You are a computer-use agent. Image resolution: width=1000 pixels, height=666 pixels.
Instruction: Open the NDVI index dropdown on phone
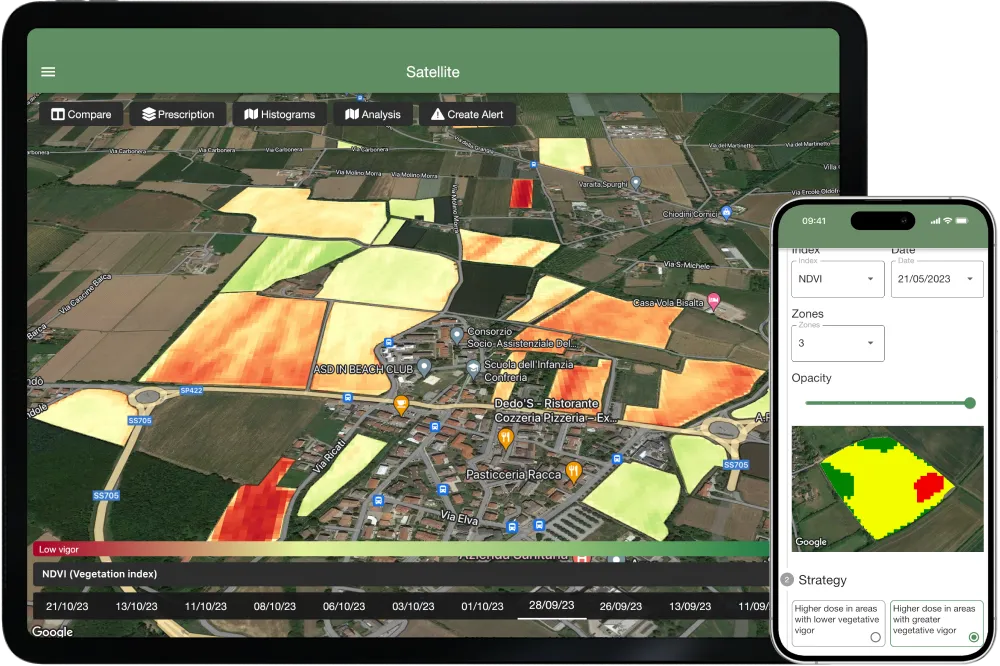tap(837, 279)
